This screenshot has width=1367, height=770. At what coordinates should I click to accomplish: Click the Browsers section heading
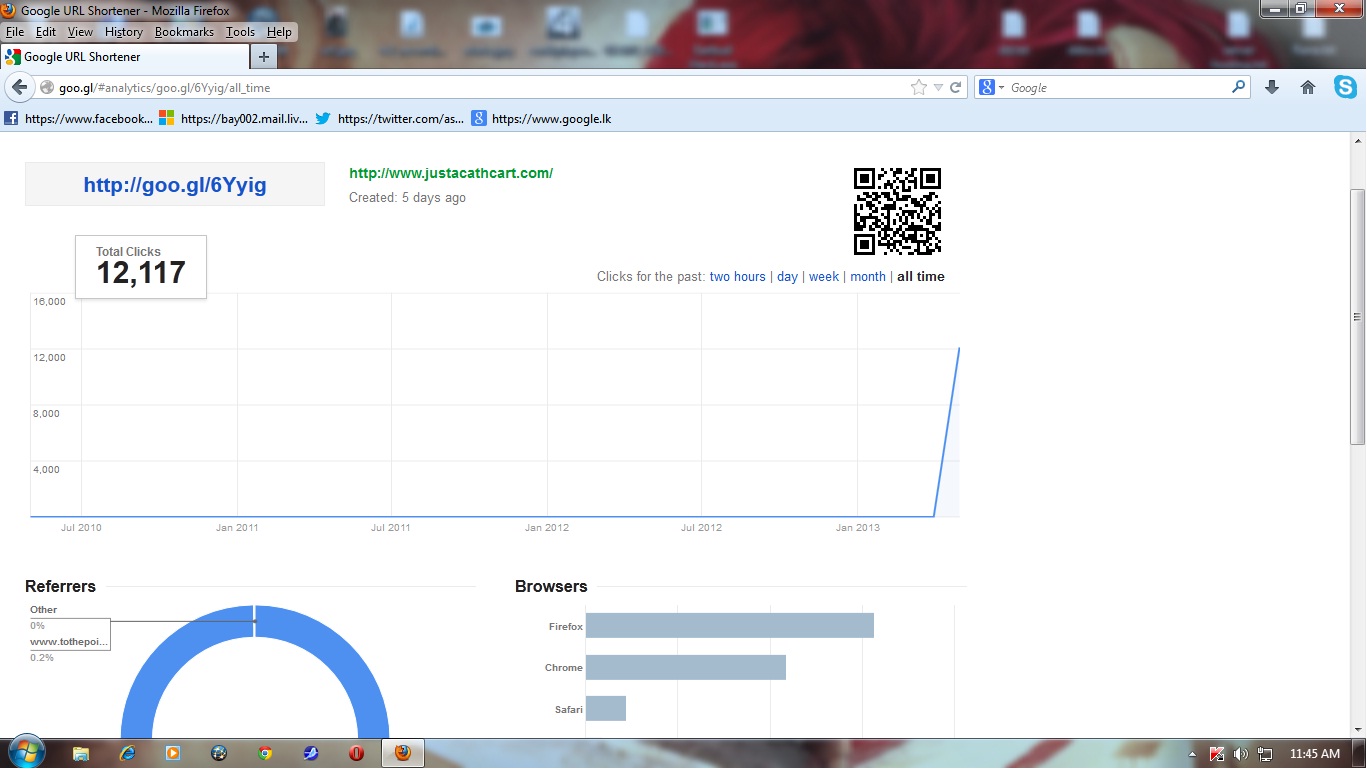(551, 587)
